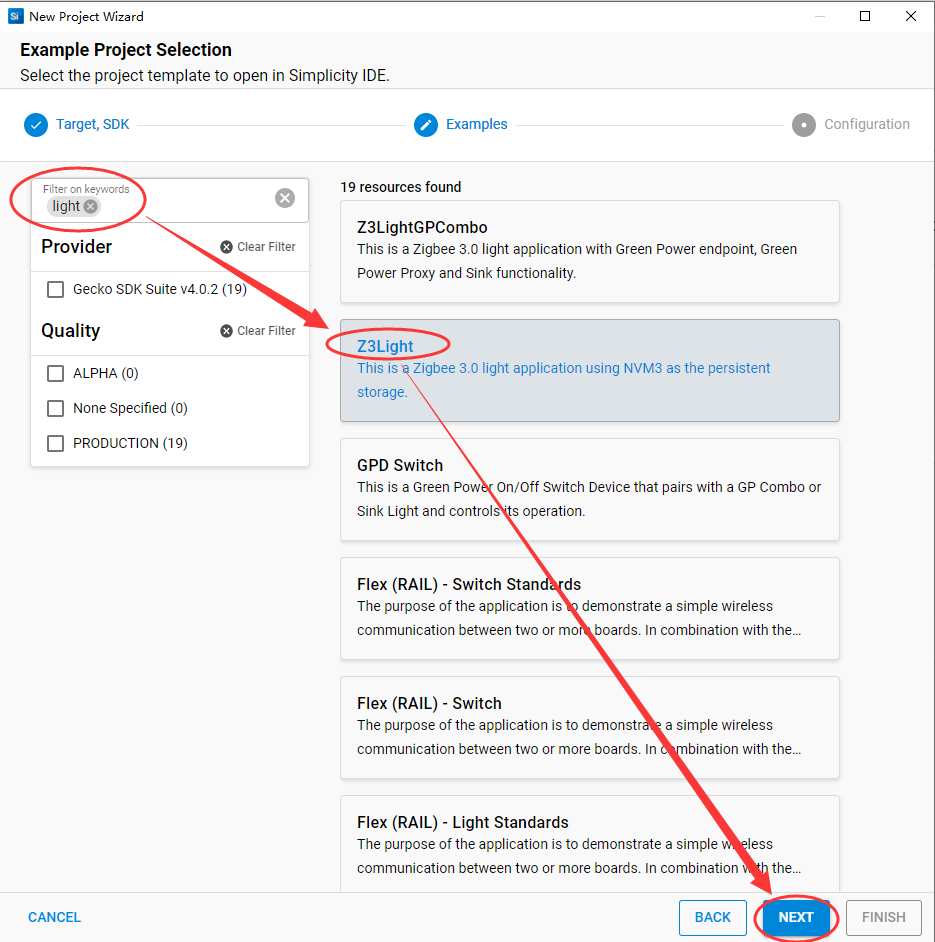Check the Gecko SDK Suite v4.0.2 checkbox

click(x=55, y=290)
